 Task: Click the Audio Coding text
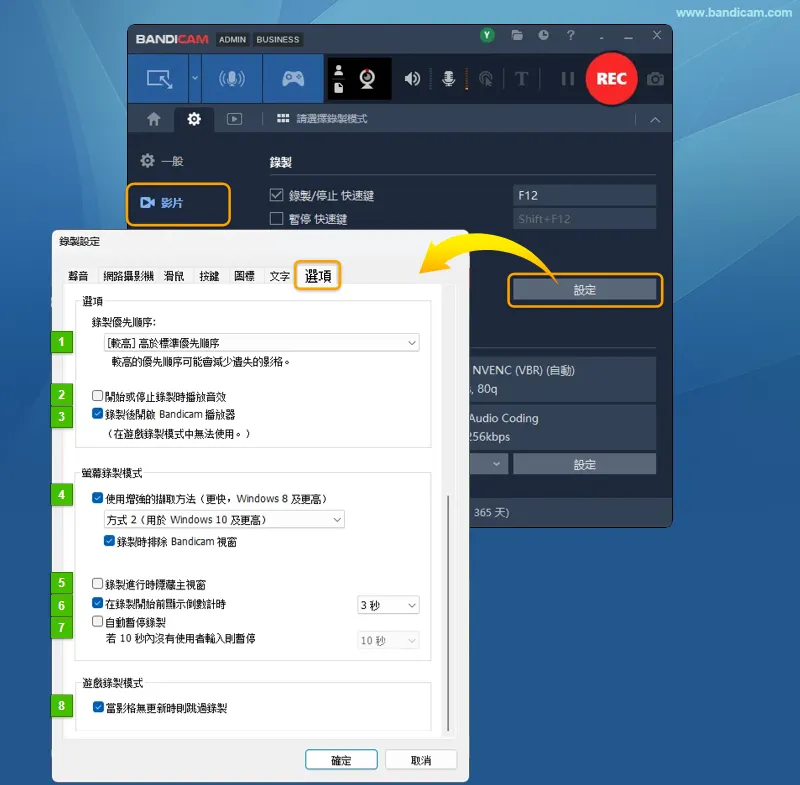504,418
